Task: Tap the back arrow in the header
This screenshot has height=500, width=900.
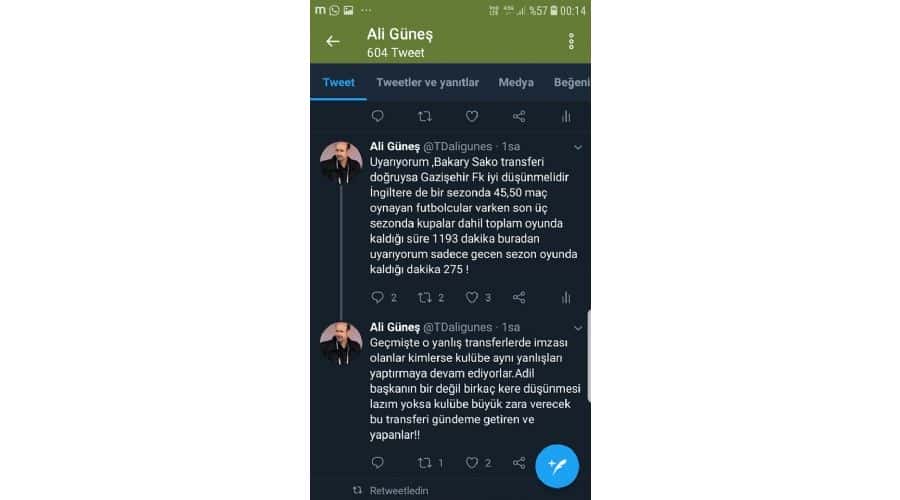Action: (x=333, y=41)
